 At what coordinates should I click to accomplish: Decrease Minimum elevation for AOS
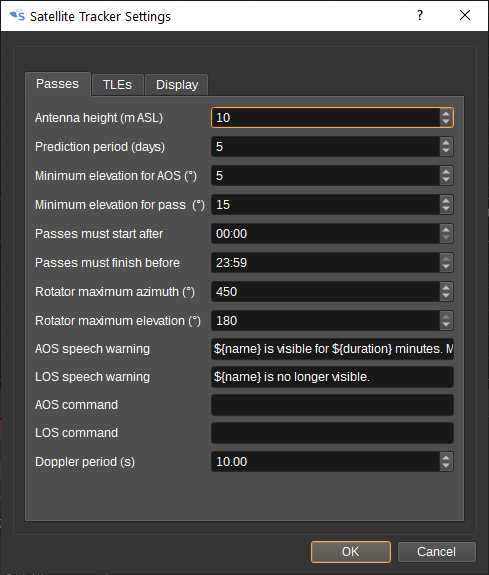(446, 180)
